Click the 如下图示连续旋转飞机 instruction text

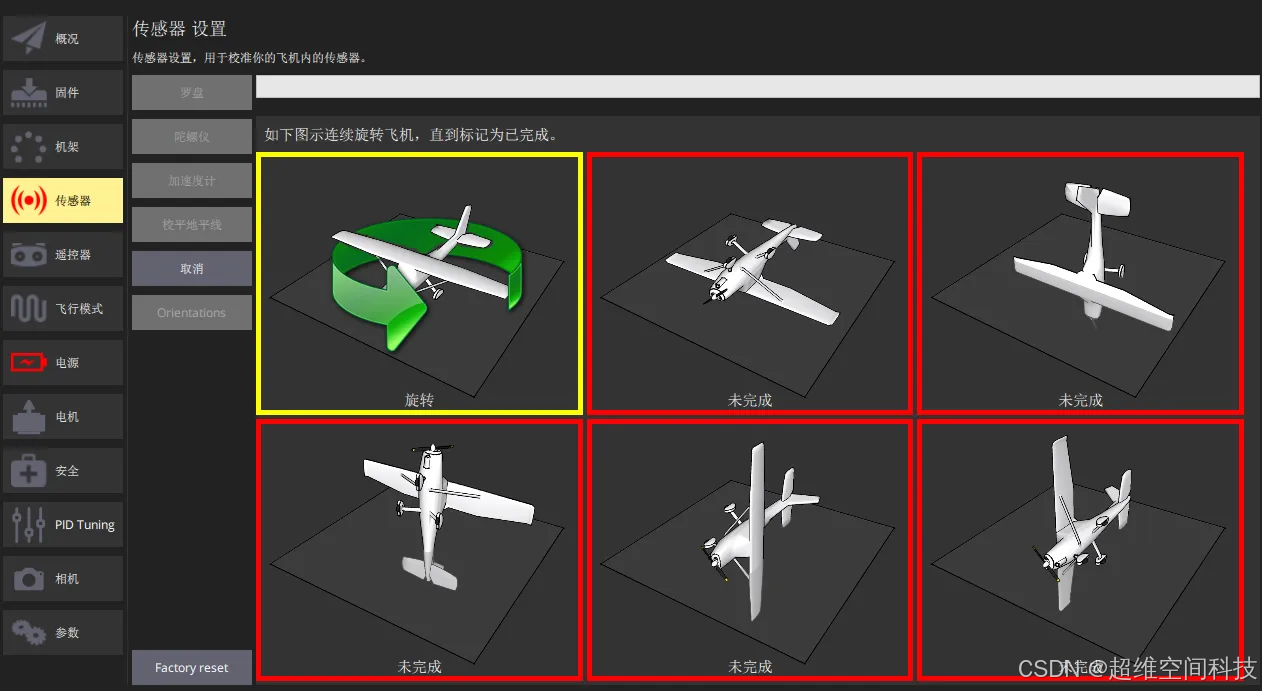pos(411,134)
